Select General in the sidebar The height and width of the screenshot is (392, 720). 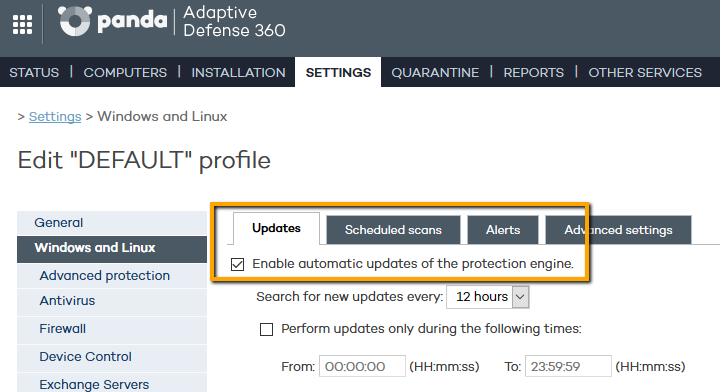[x=112, y=223]
